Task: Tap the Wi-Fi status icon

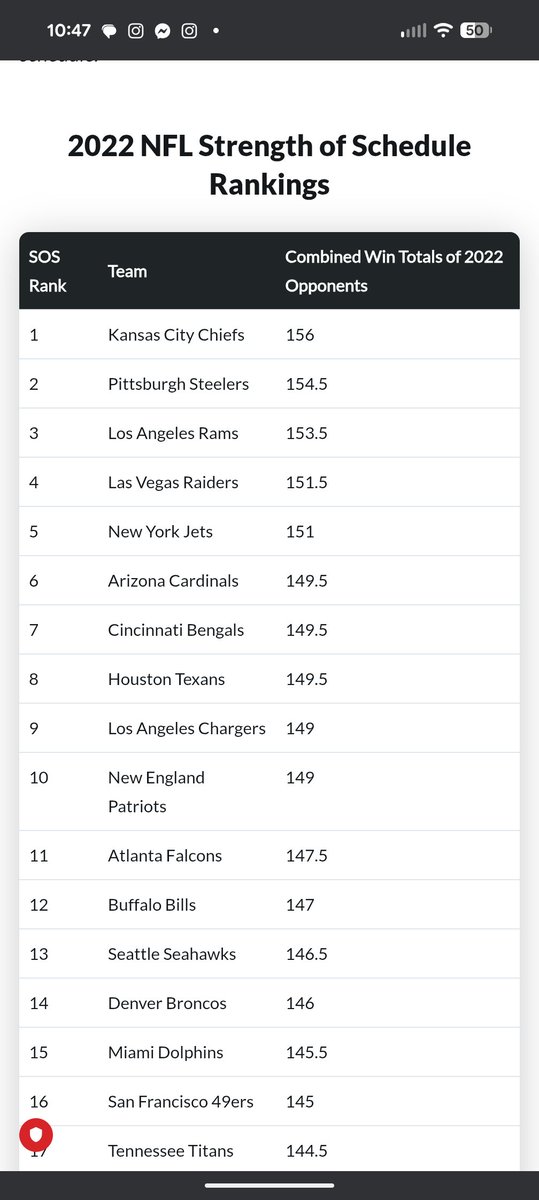Action: (x=443, y=31)
